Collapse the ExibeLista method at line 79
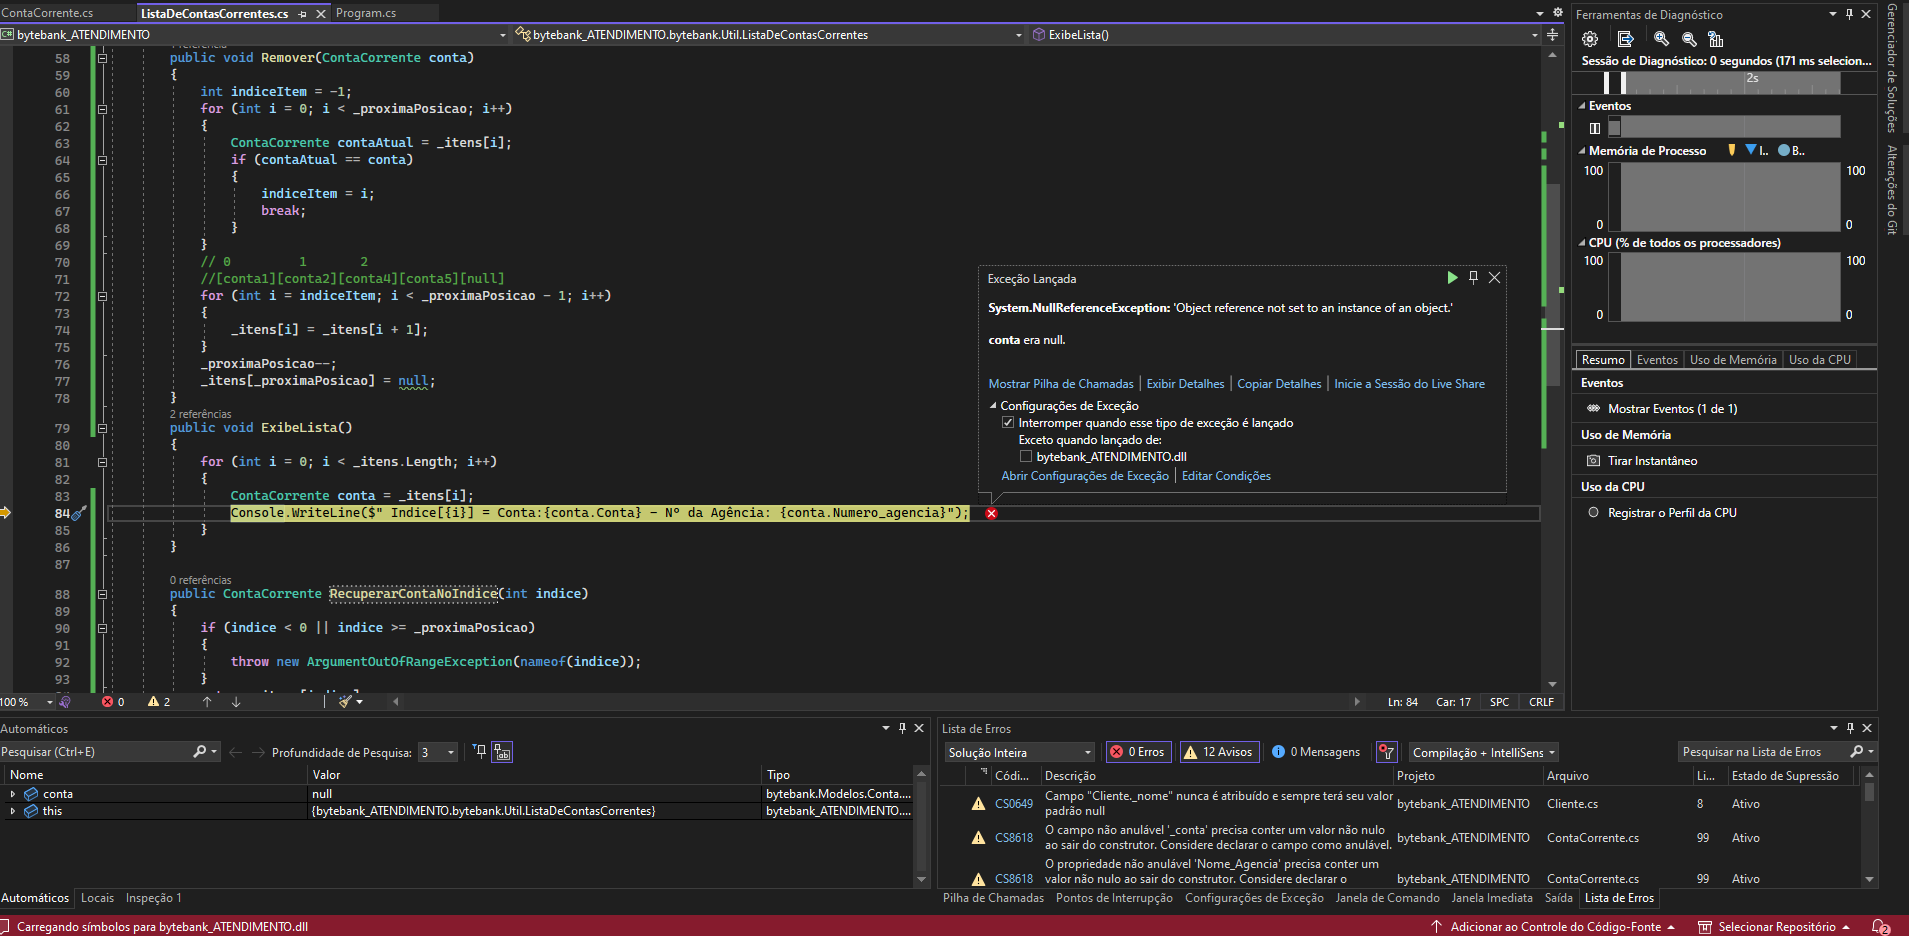The height and width of the screenshot is (936, 1909). tap(102, 428)
